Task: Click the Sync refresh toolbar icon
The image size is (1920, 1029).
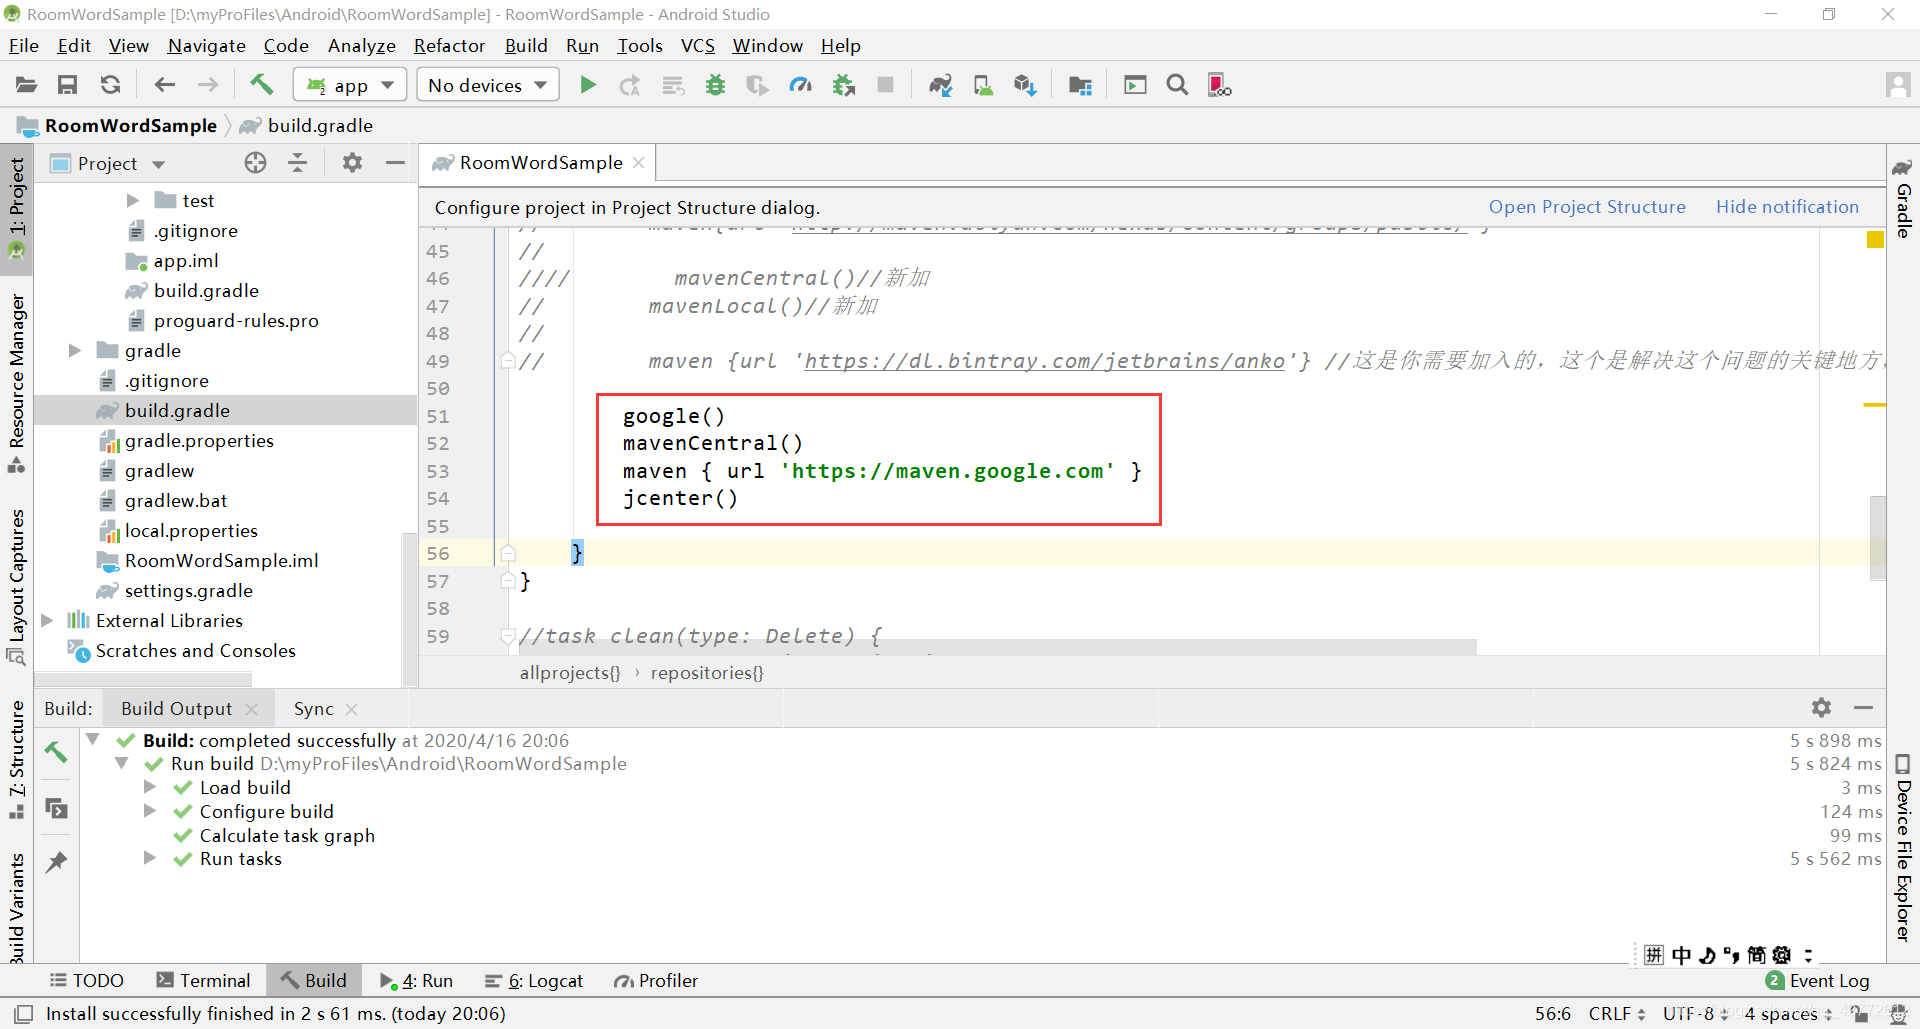Action: click(x=110, y=85)
